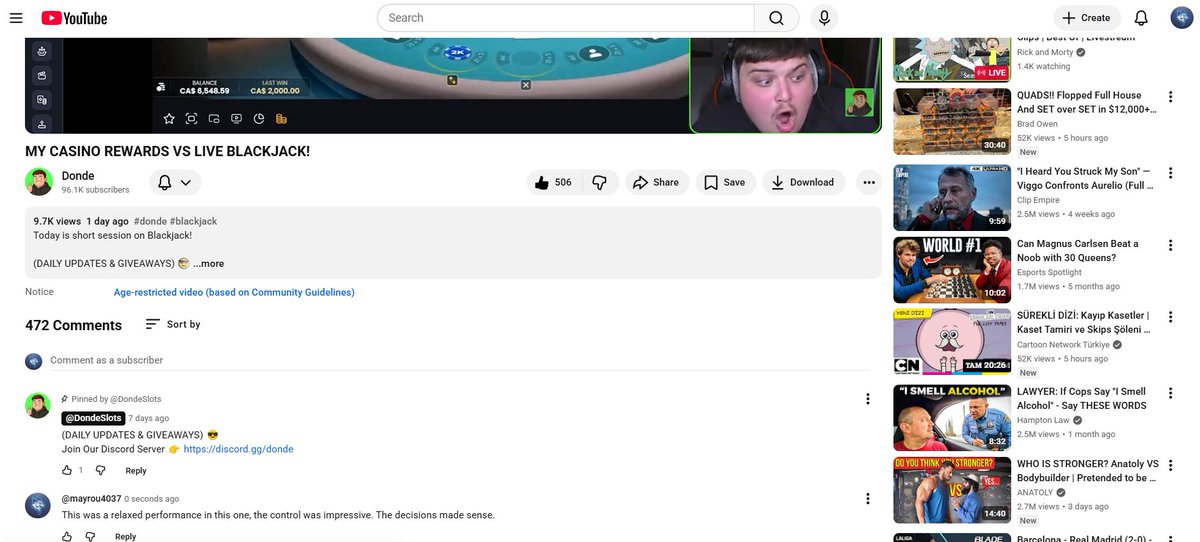Open the Create menu
The height and width of the screenshot is (542, 1200).
click(x=1086, y=18)
